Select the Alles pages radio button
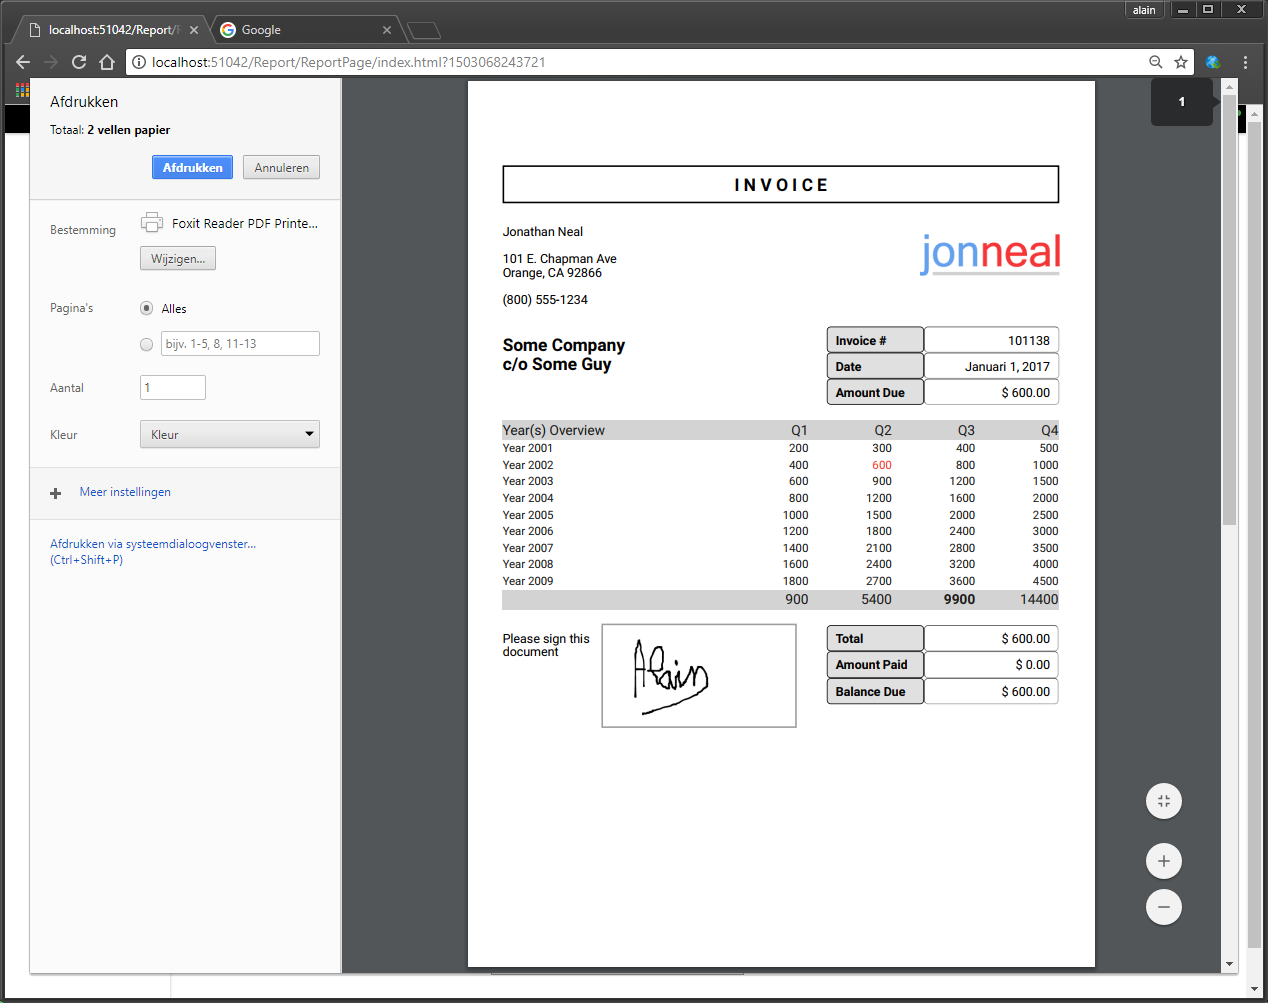This screenshot has width=1268, height=1003. pos(147,309)
